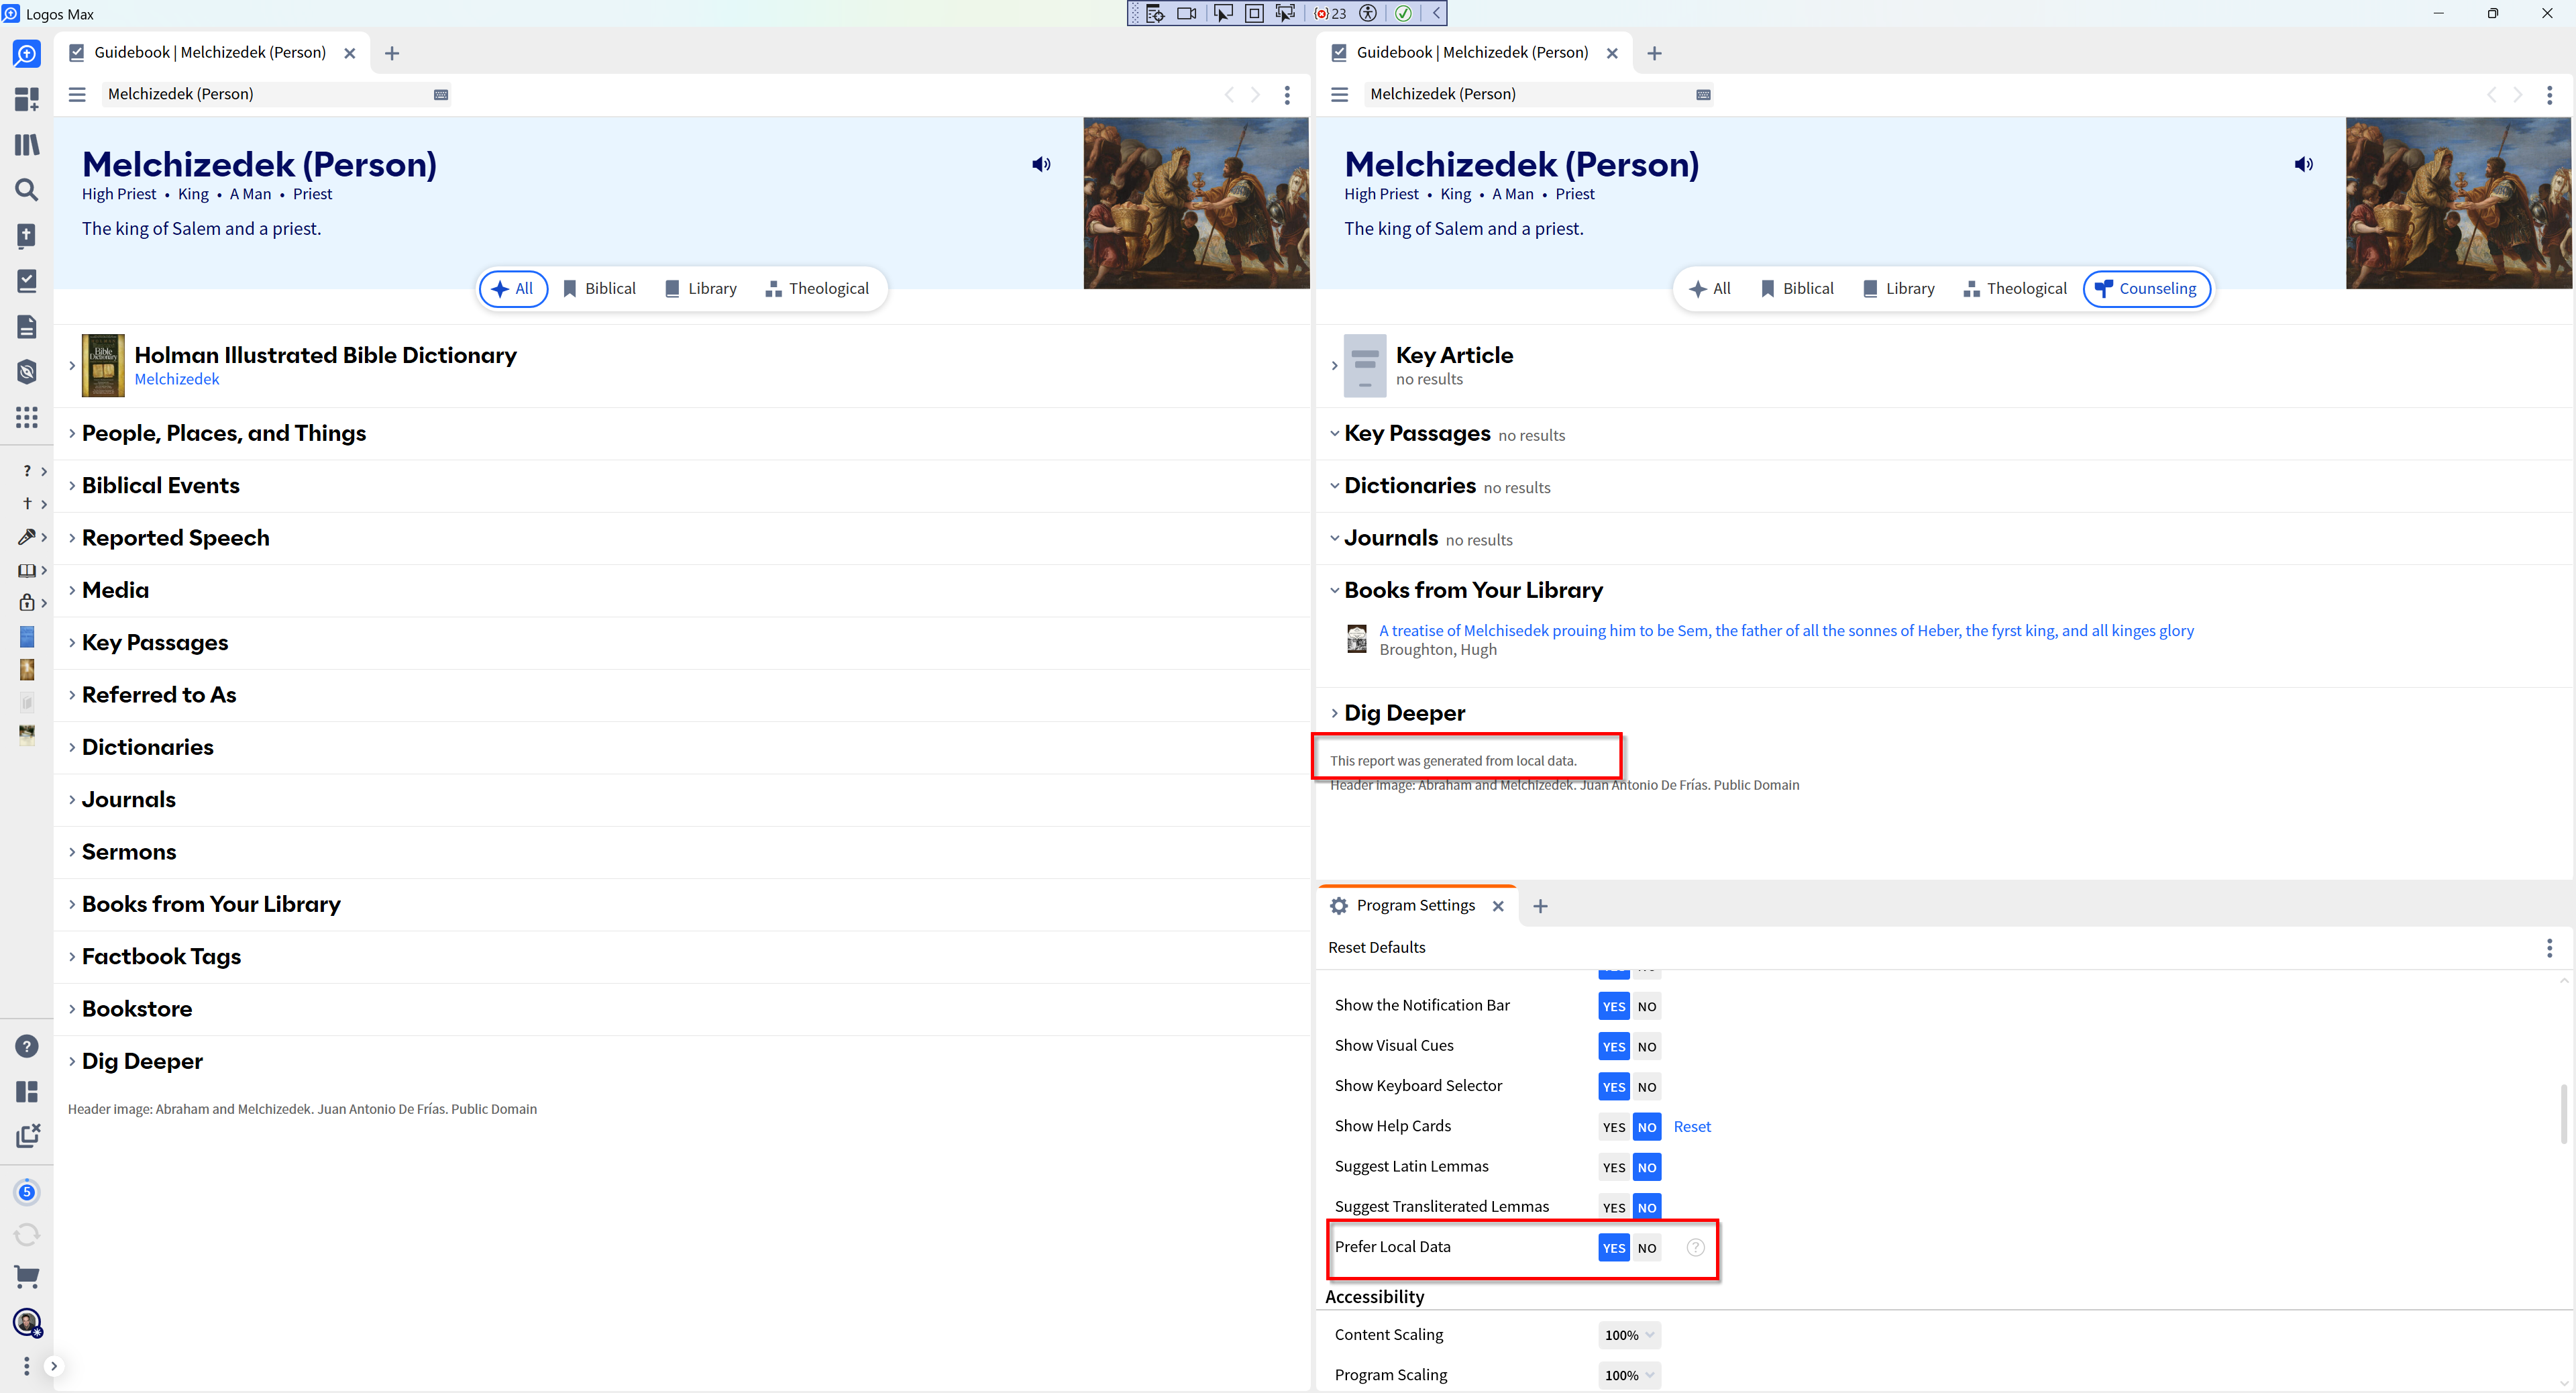The image size is (2576, 1393).
Task: Set Show Keyboard Selector to NO
Action: coord(1646,1087)
